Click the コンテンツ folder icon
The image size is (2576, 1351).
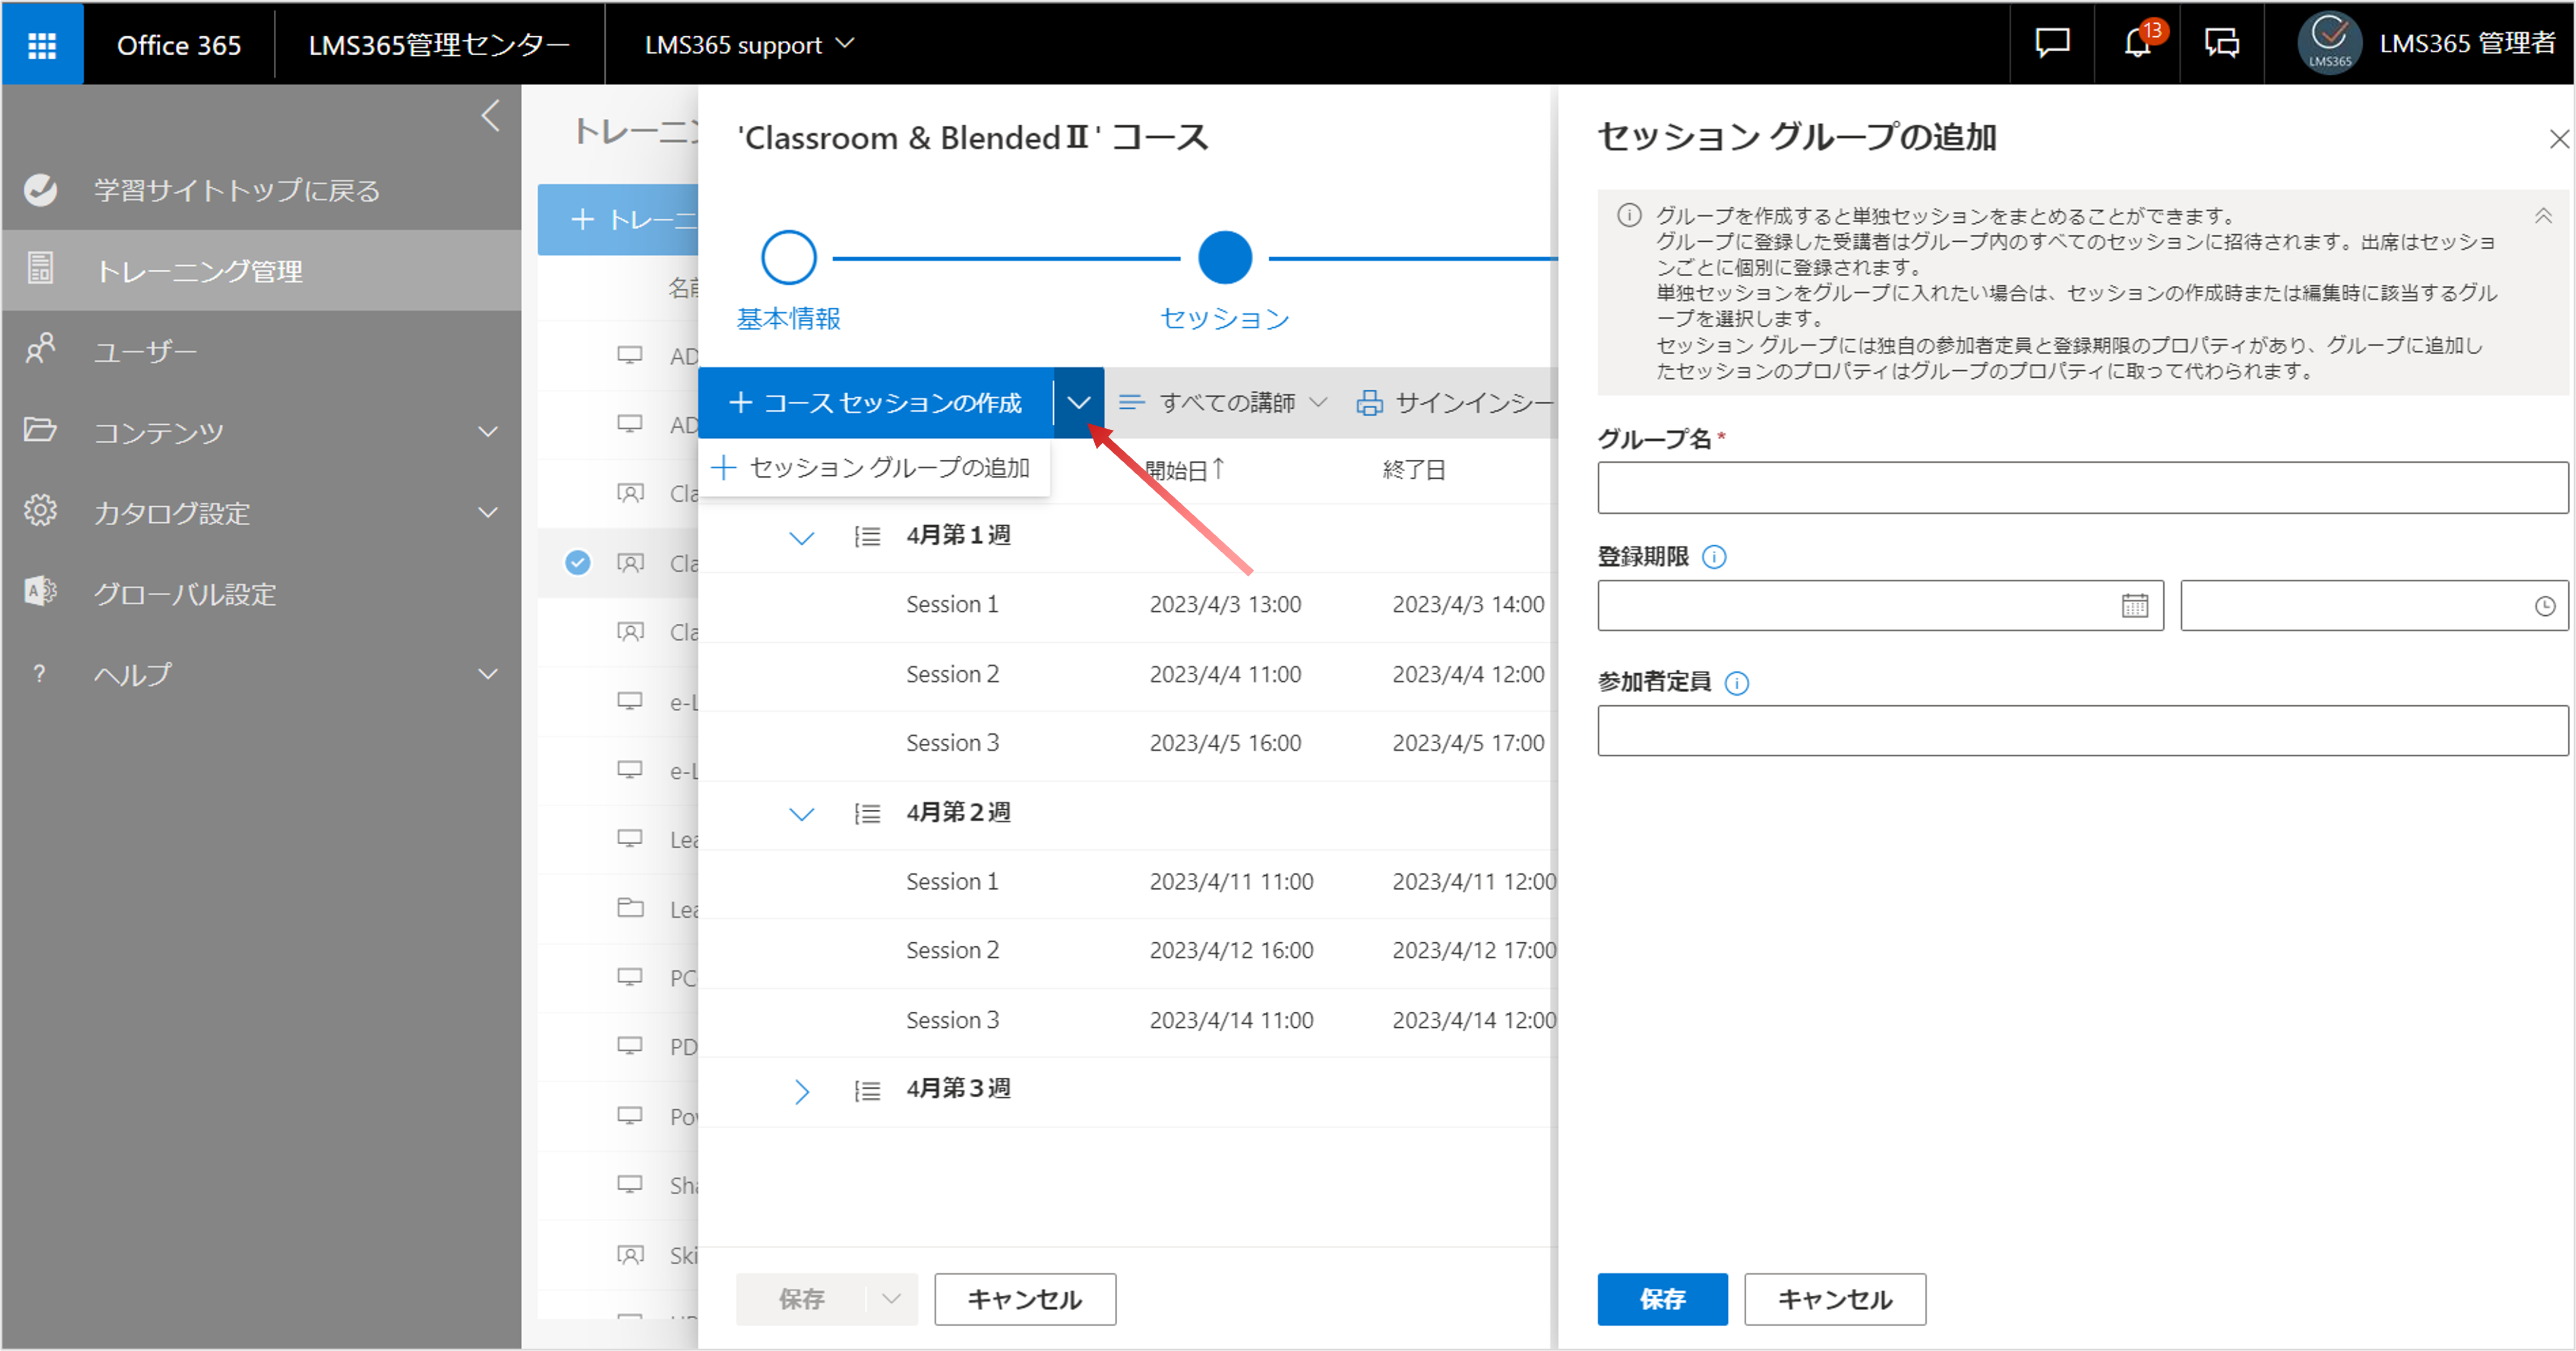click(40, 429)
